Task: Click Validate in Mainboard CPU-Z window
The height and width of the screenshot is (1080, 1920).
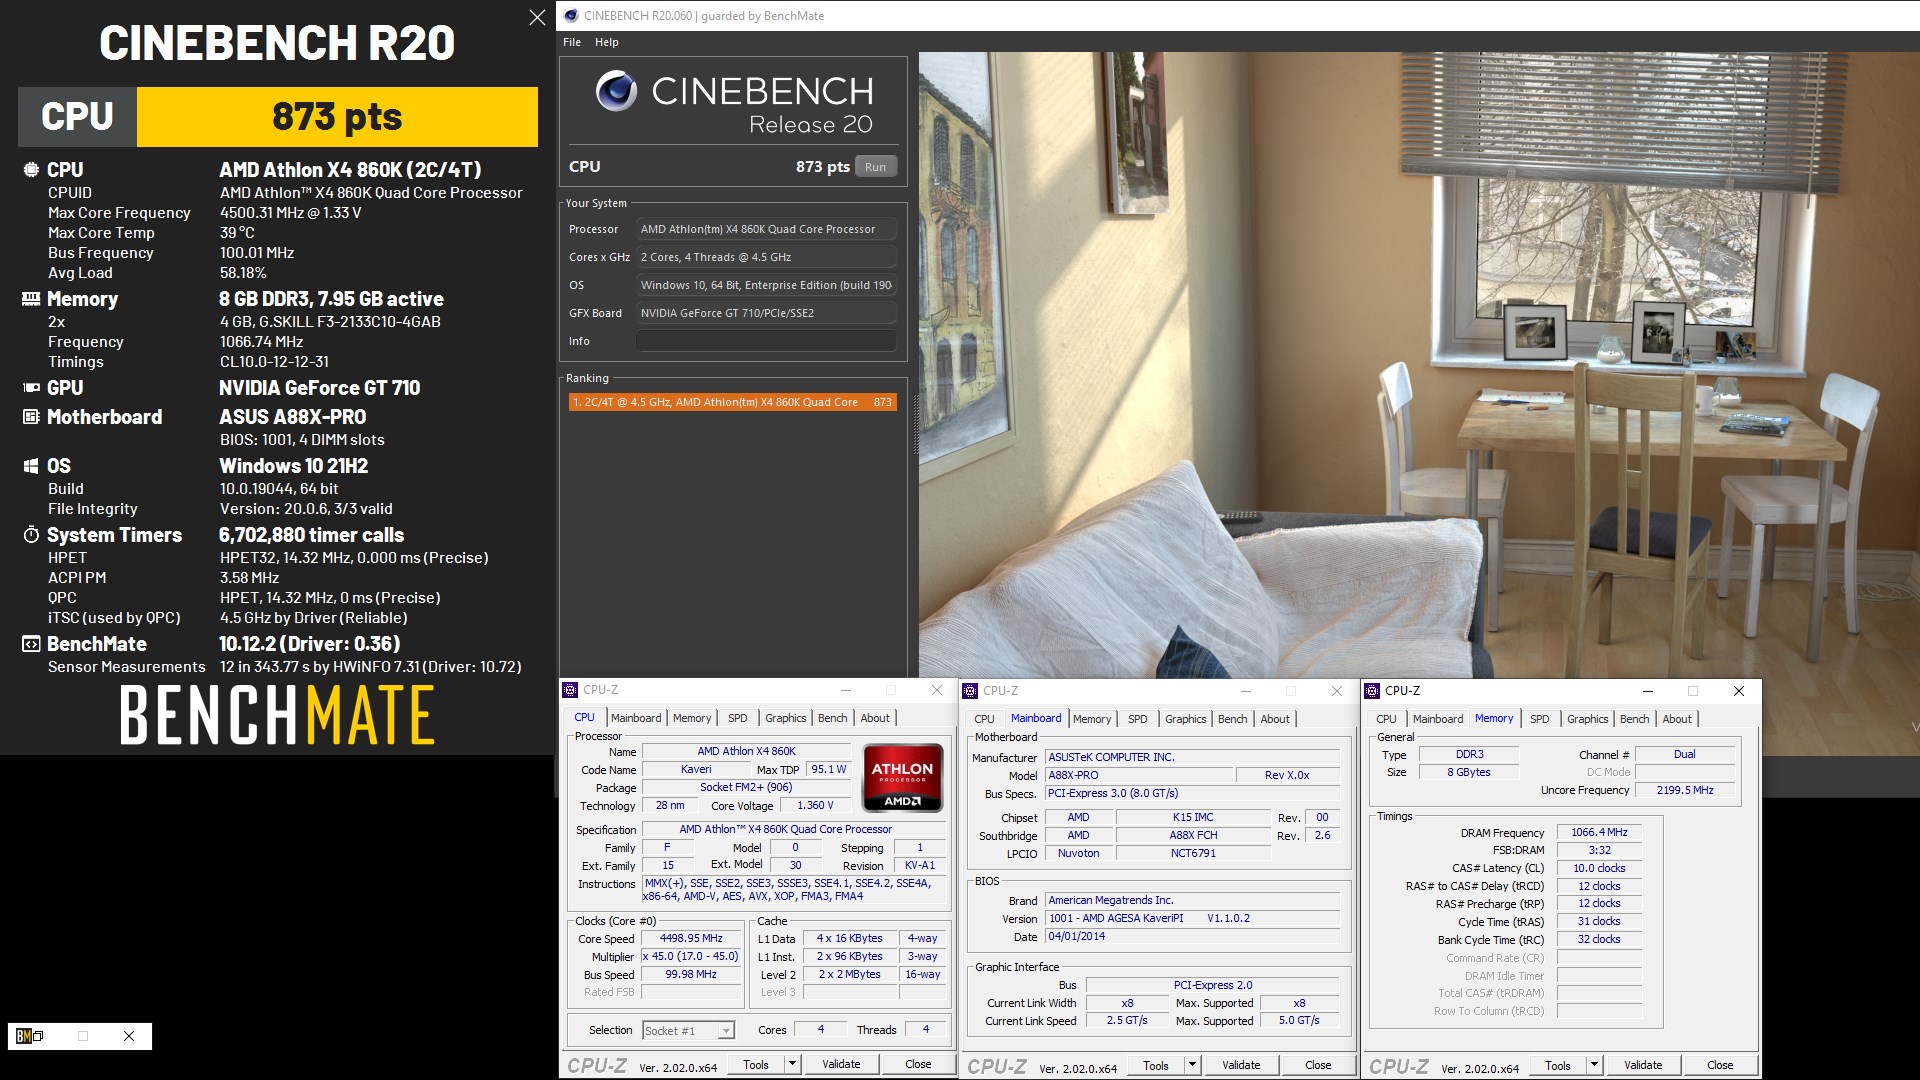Action: click(1241, 1065)
